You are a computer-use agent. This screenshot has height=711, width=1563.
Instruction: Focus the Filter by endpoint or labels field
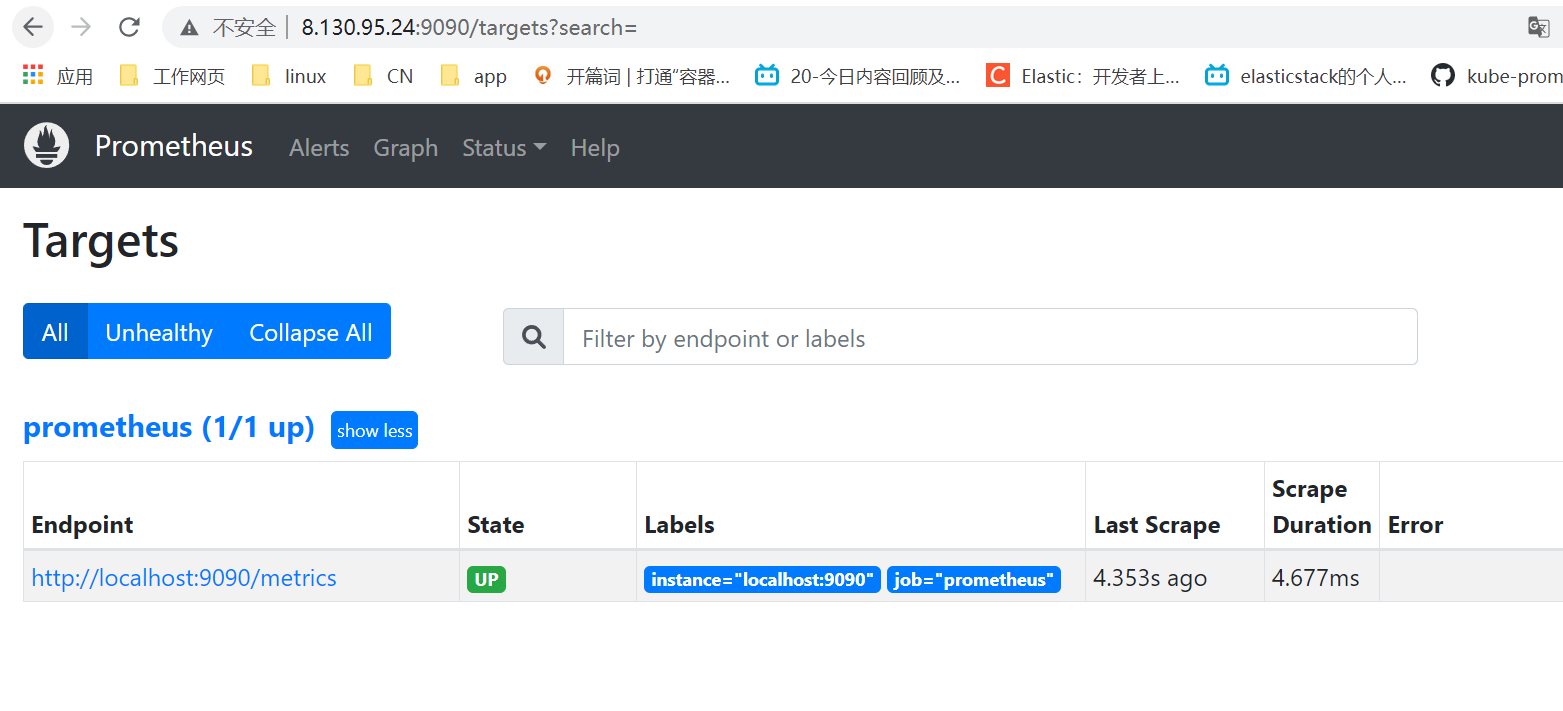point(990,337)
